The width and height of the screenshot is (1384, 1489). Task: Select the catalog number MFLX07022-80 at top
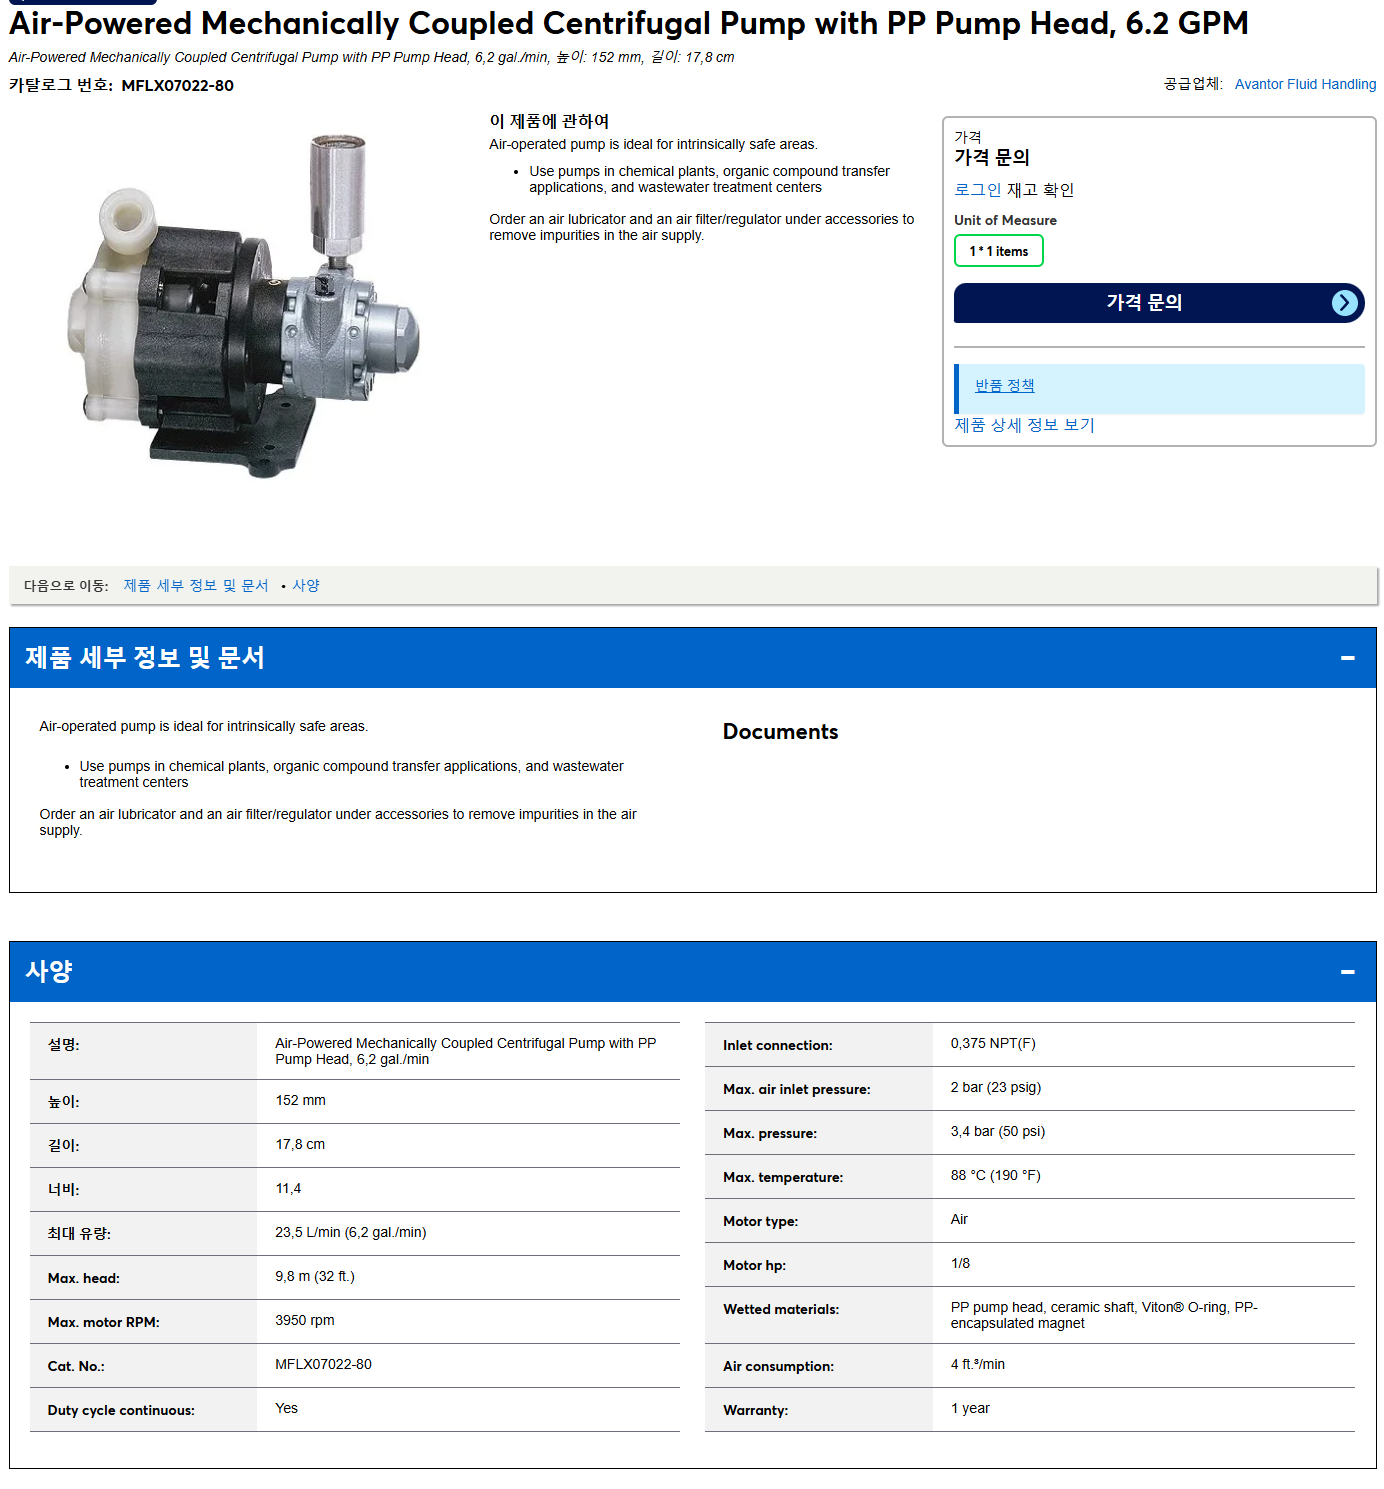pyautogui.click(x=177, y=86)
